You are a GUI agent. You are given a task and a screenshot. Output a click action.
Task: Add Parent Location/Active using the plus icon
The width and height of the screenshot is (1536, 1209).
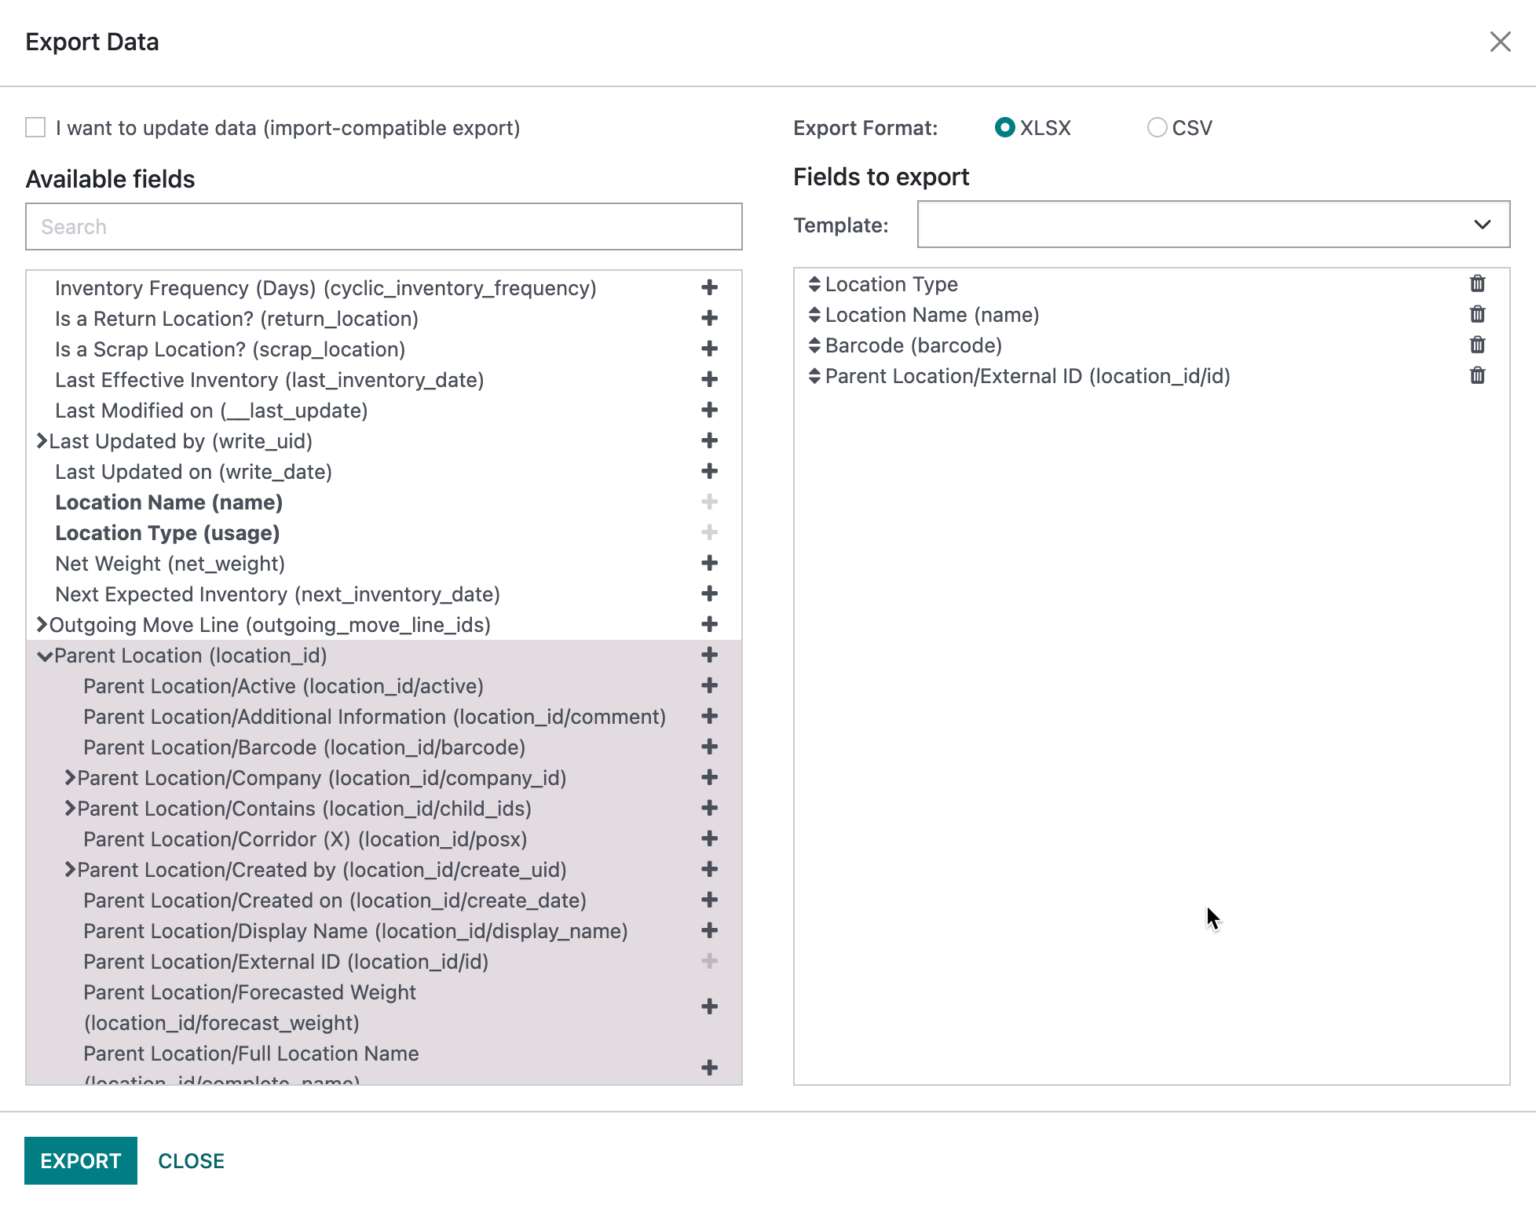pos(709,686)
